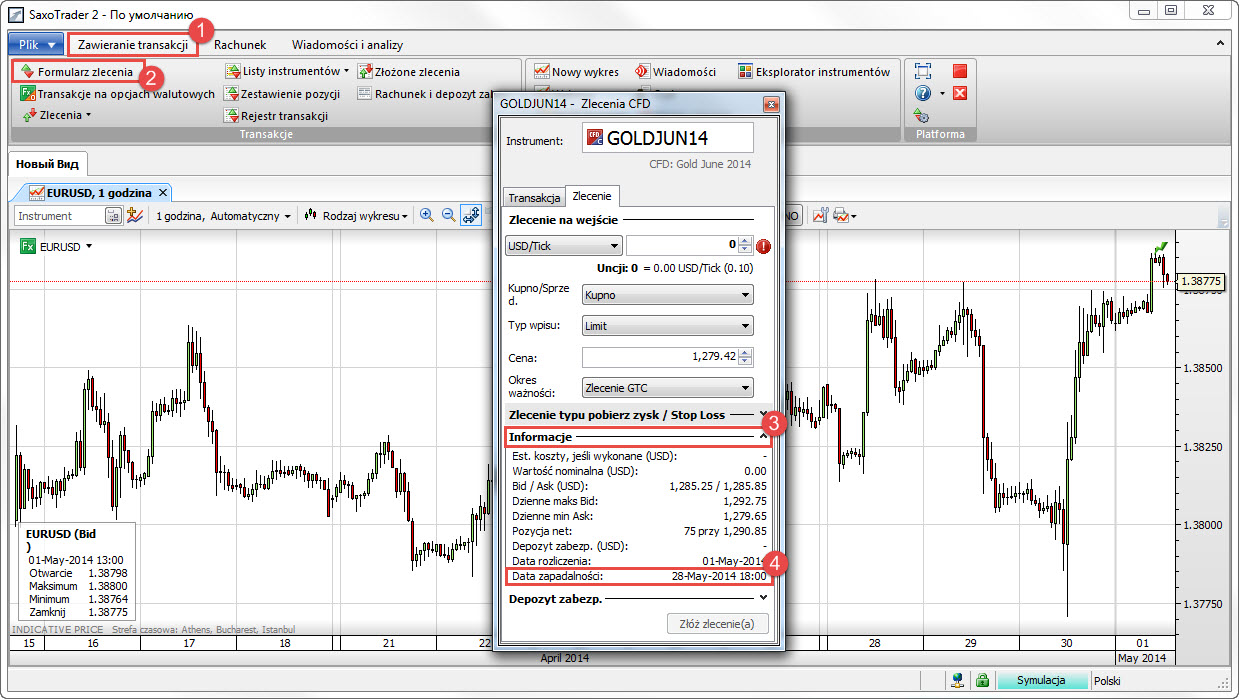Open platform settings gear icon
The image size is (1239, 699).
[x=922, y=116]
